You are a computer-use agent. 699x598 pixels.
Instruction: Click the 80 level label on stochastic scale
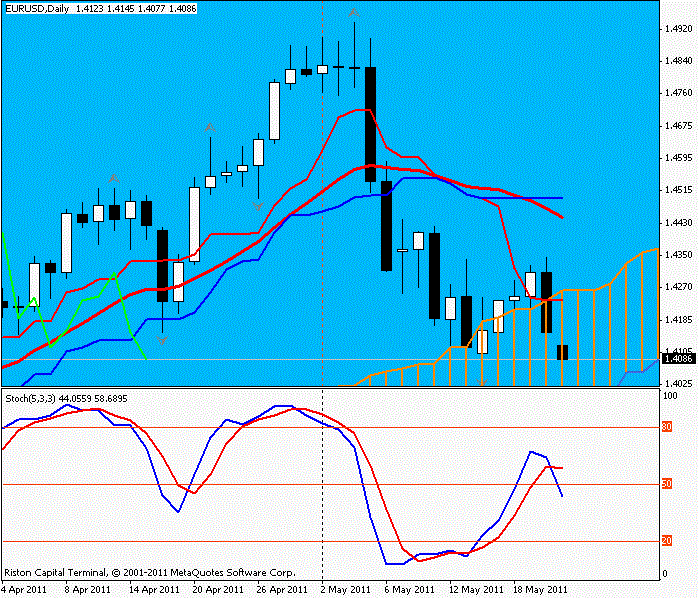click(667, 427)
